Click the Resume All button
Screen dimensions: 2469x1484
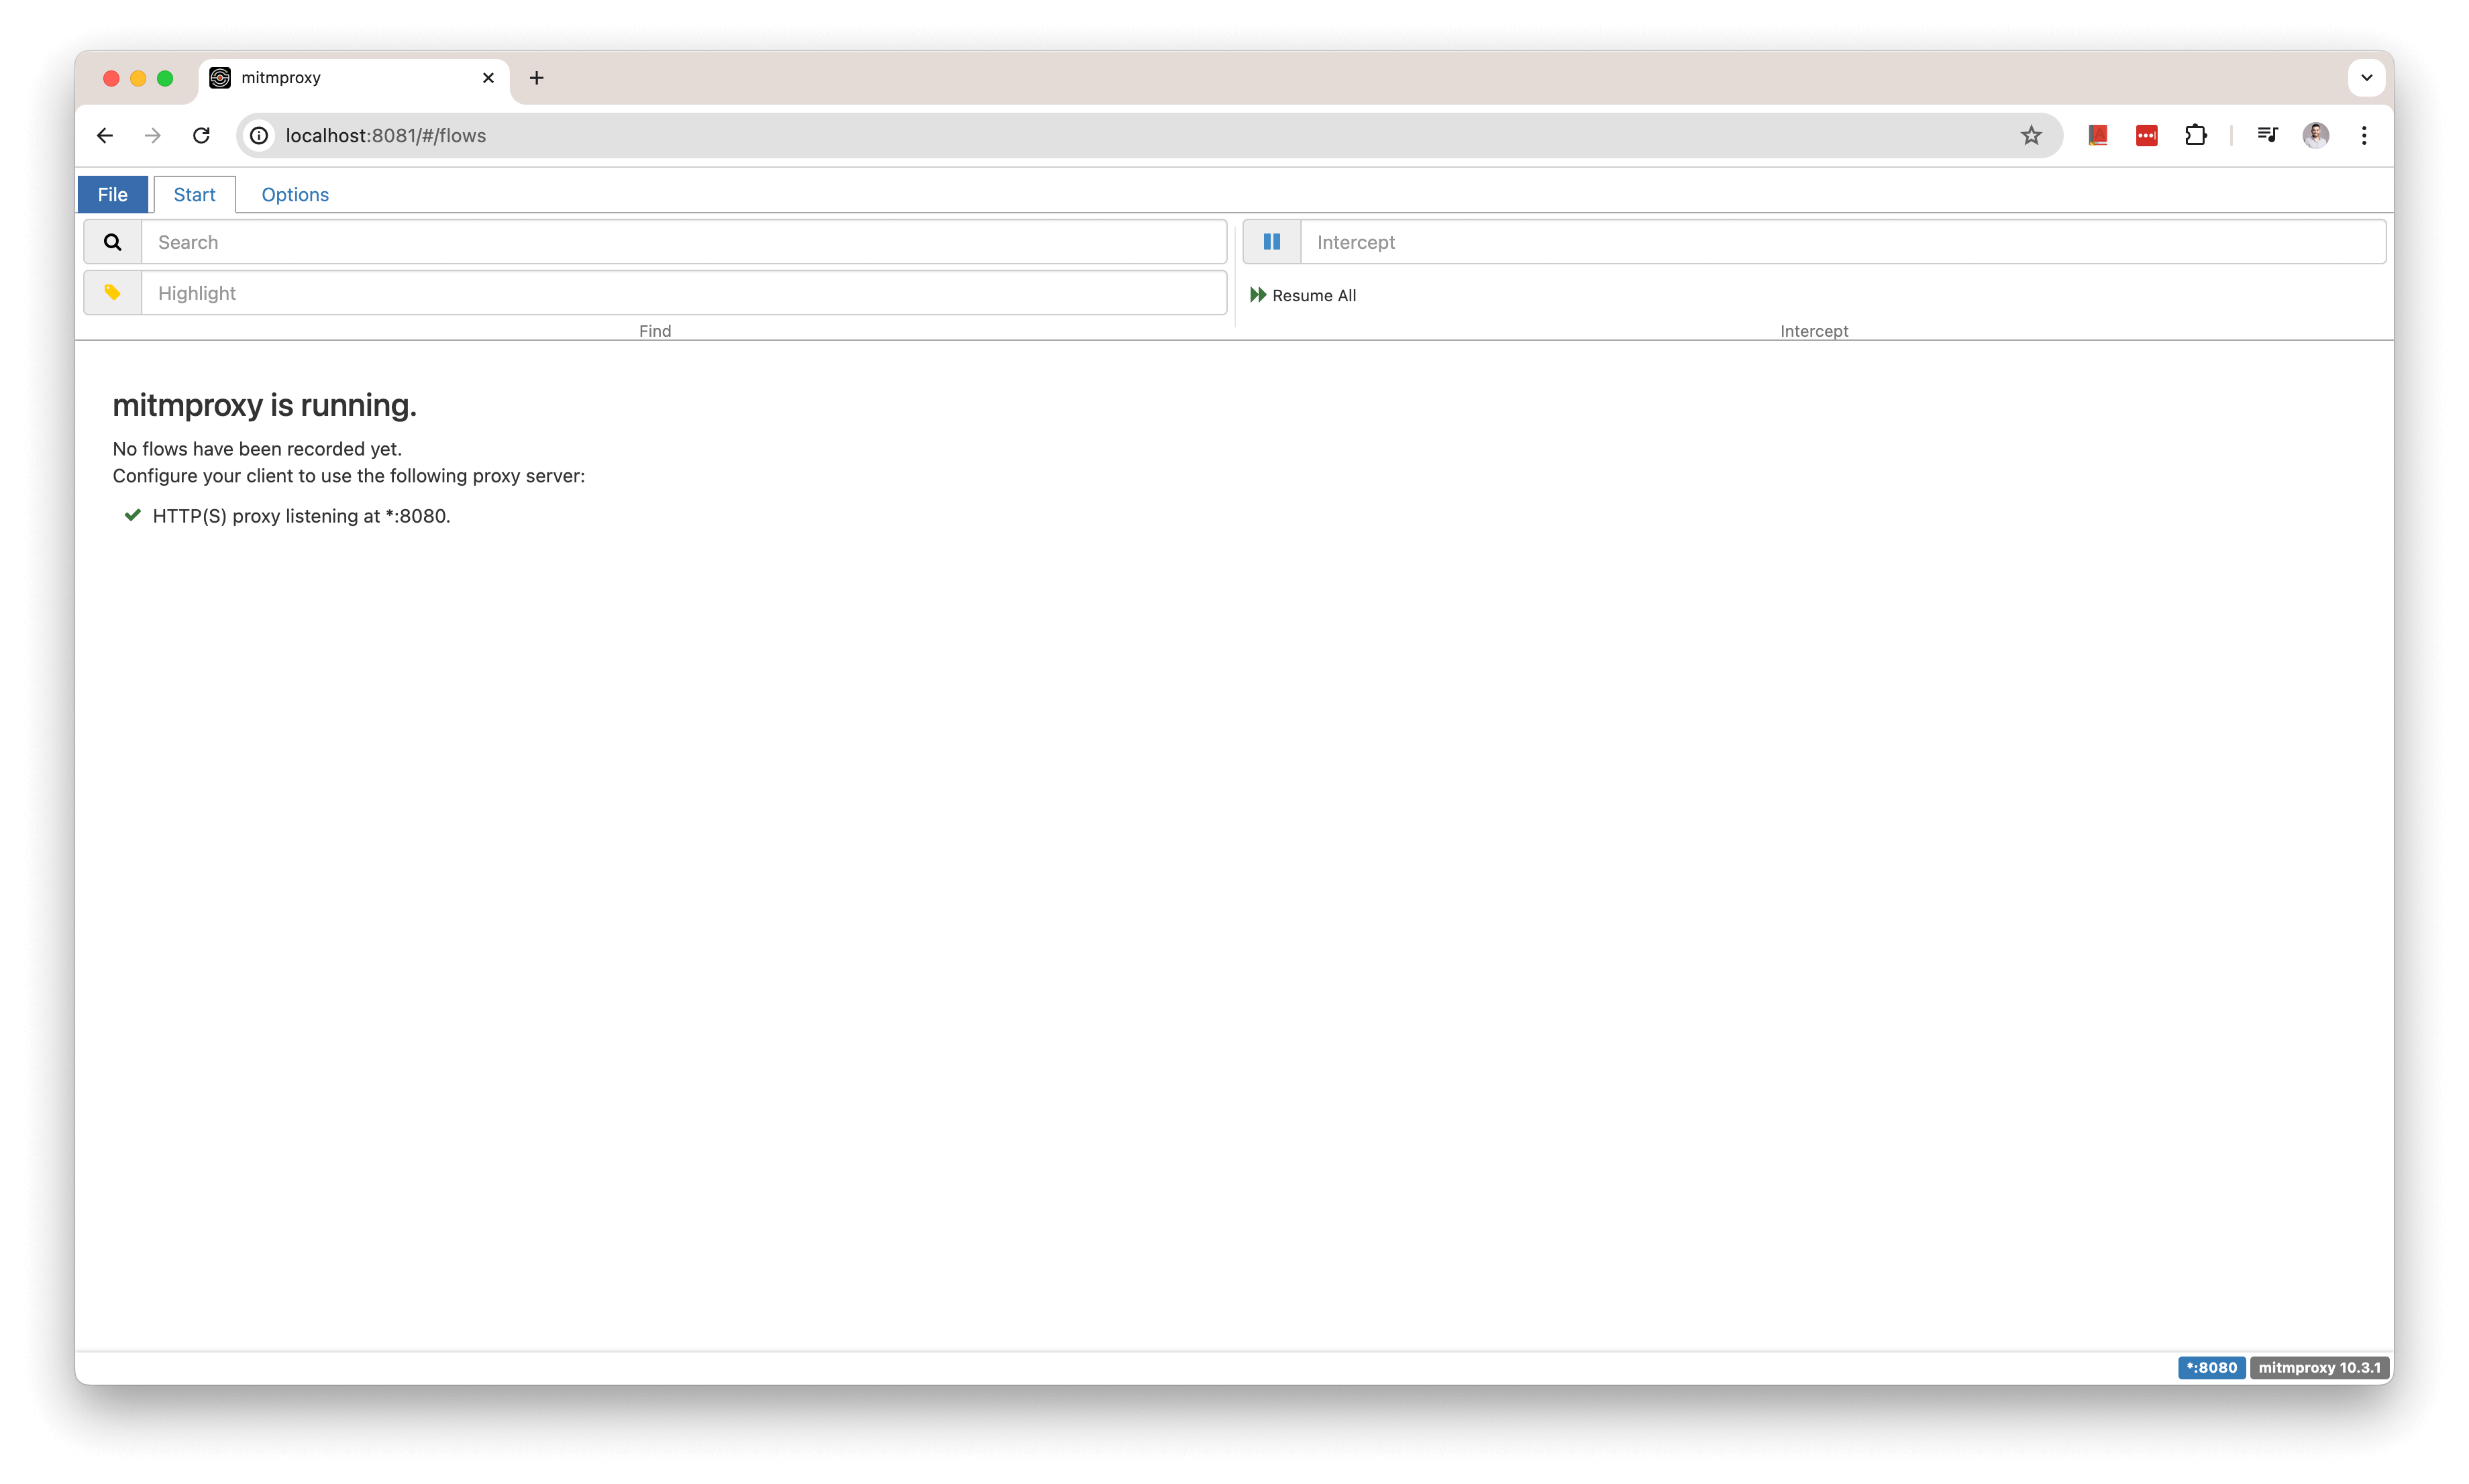(1303, 295)
